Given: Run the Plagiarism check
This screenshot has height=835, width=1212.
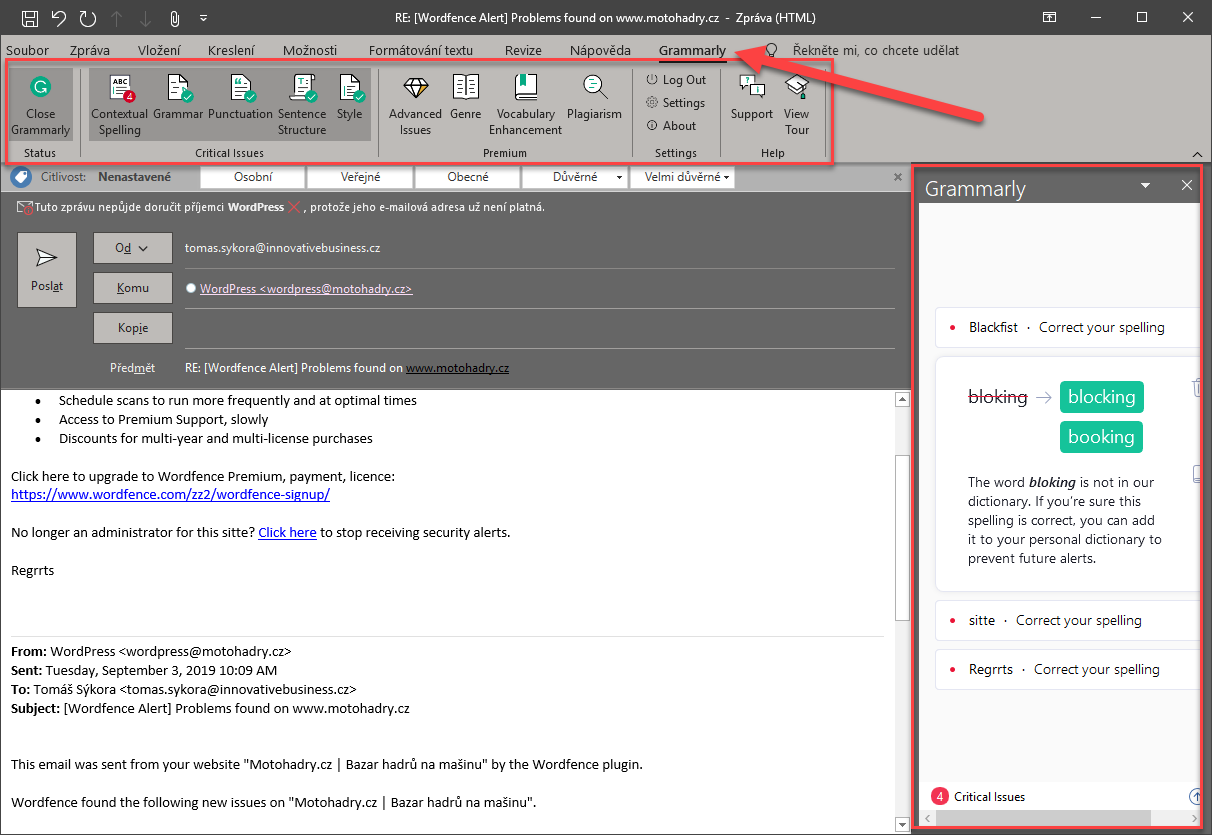Looking at the screenshot, I should pos(594,100).
